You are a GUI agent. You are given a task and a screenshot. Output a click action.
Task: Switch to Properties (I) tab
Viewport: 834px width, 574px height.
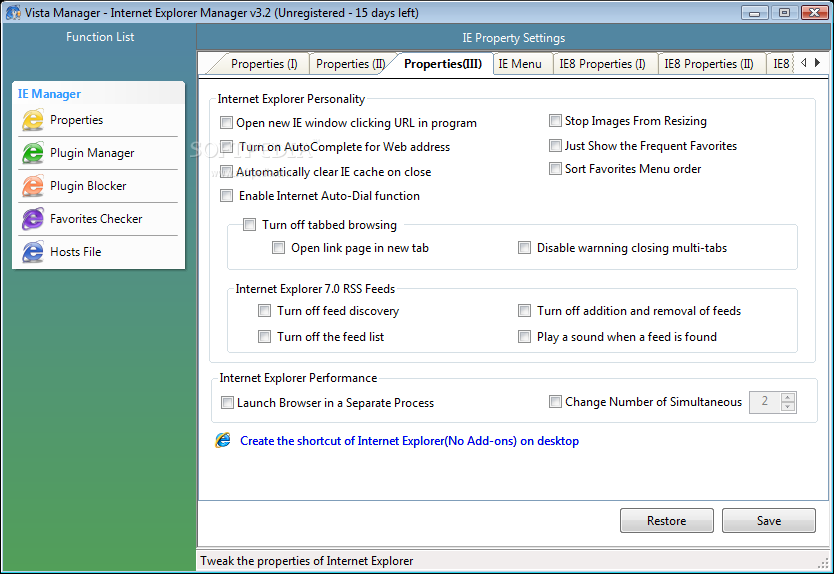click(x=264, y=64)
